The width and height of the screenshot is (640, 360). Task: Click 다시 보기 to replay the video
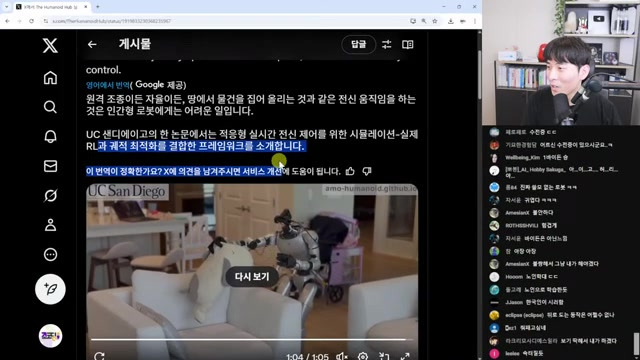coord(252,277)
